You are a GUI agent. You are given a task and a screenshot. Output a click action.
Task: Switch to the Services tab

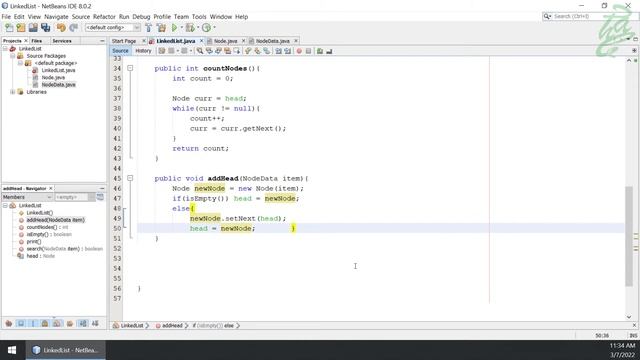pyautogui.click(x=62, y=41)
